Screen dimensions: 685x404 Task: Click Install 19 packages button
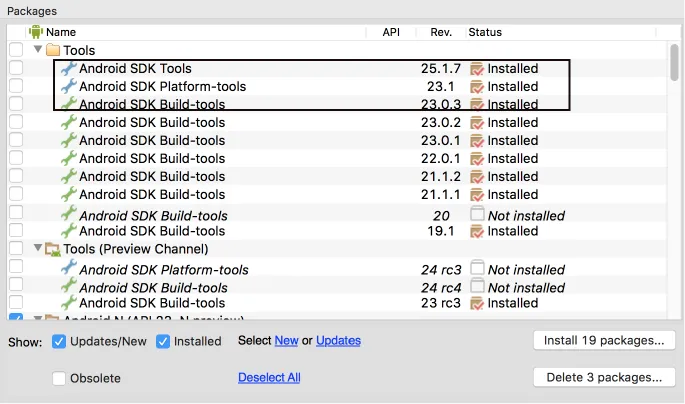pyautogui.click(x=604, y=341)
